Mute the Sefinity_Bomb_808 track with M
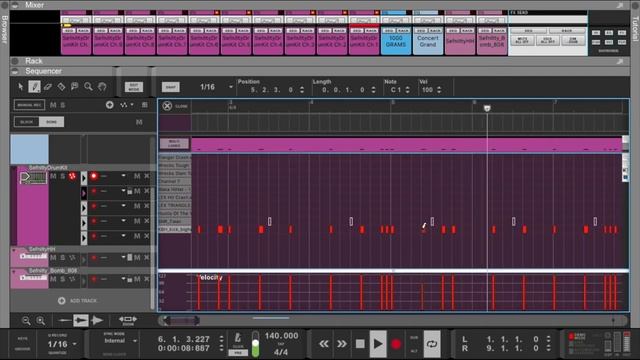 click(53, 279)
